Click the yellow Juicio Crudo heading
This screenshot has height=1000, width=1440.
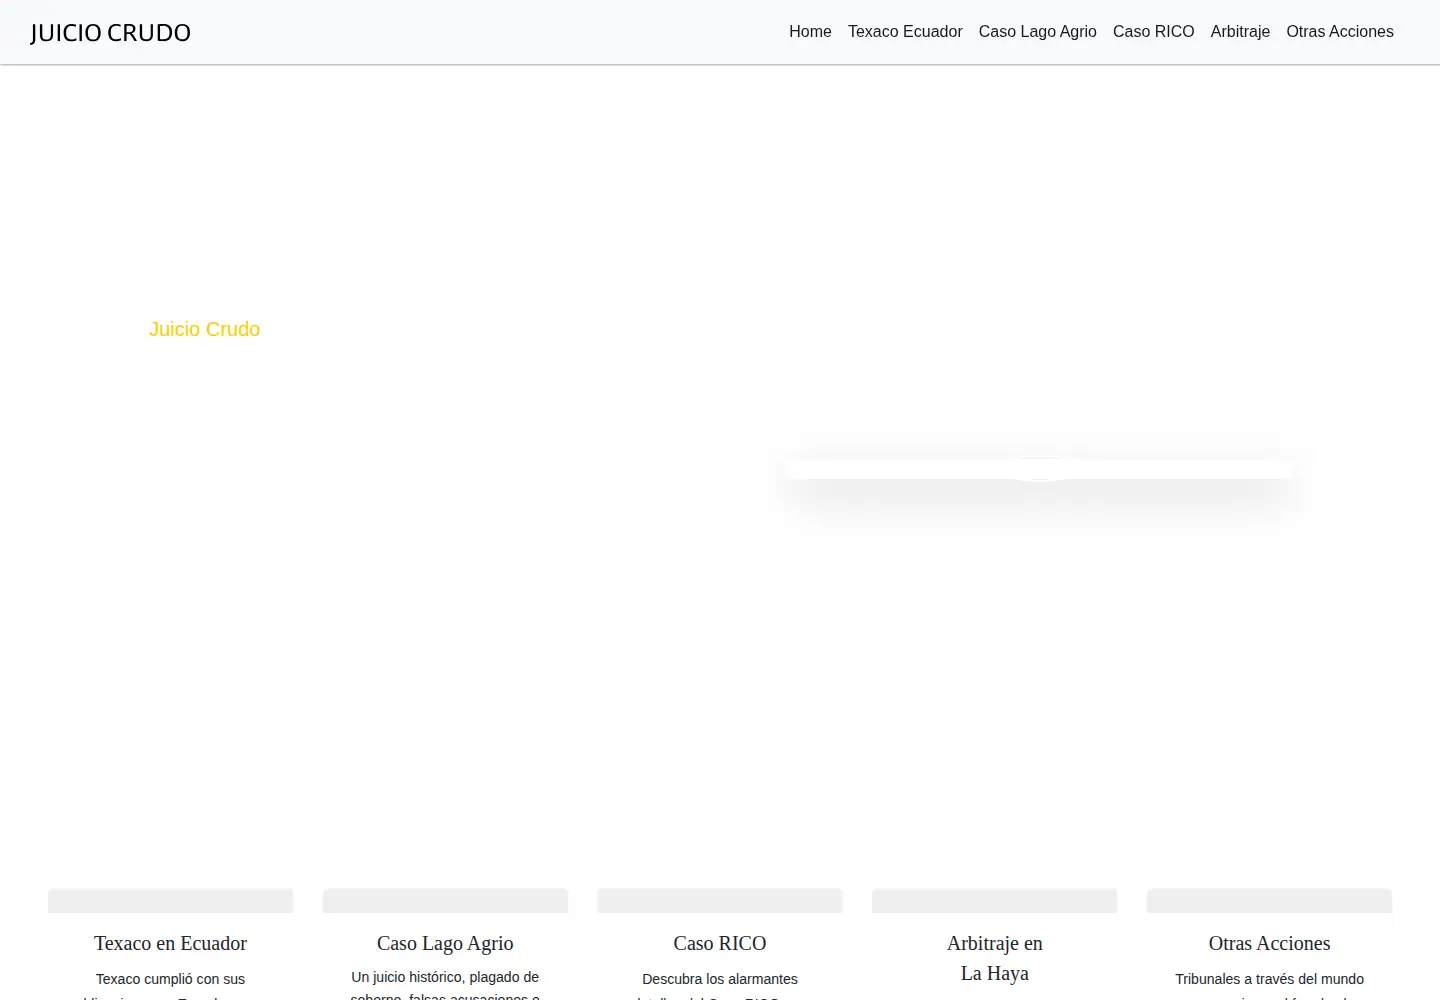coord(204,329)
